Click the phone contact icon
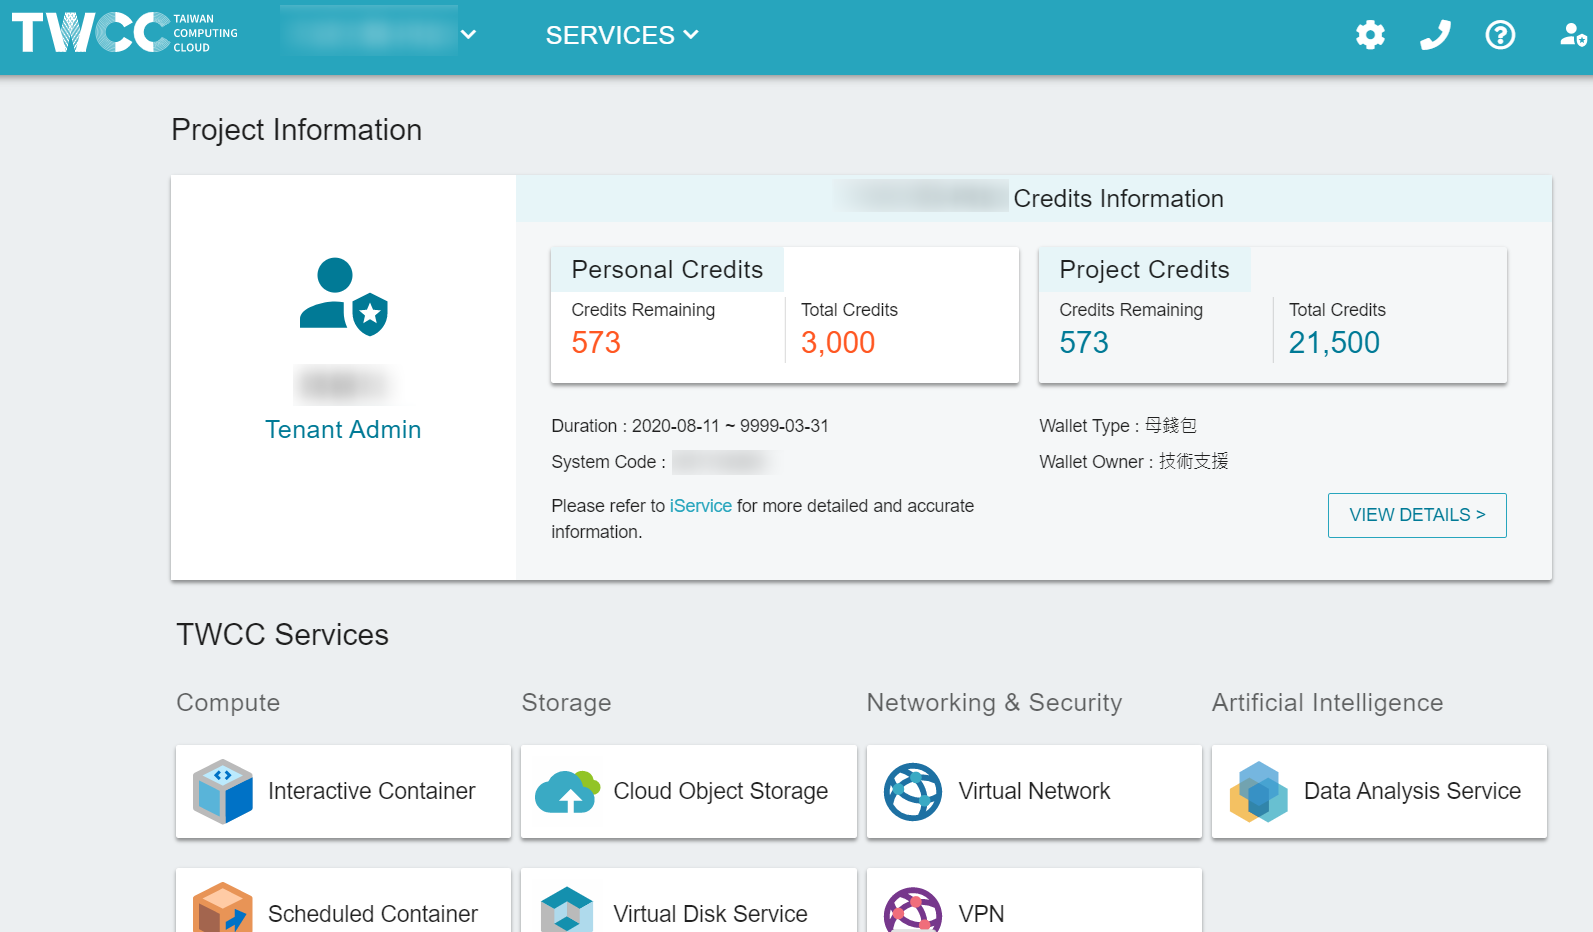1593x932 pixels. coord(1435,35)
